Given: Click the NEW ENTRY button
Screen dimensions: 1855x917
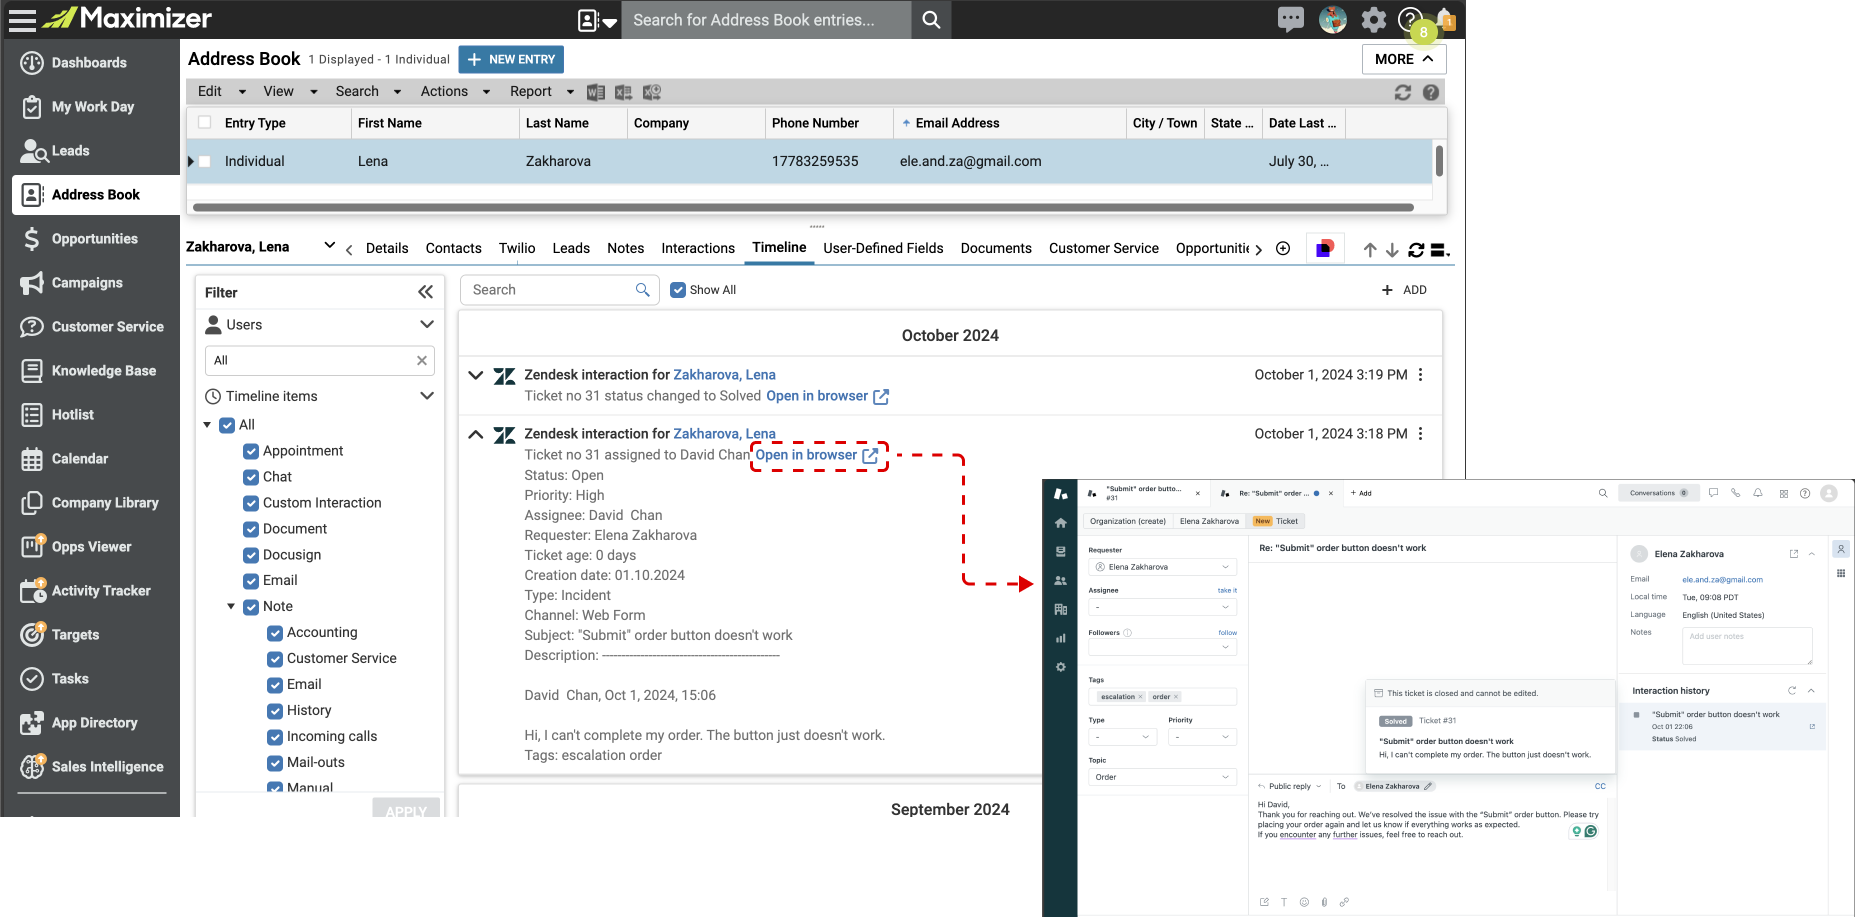Looking at the screenshot, I should click(x=511, y=59).
